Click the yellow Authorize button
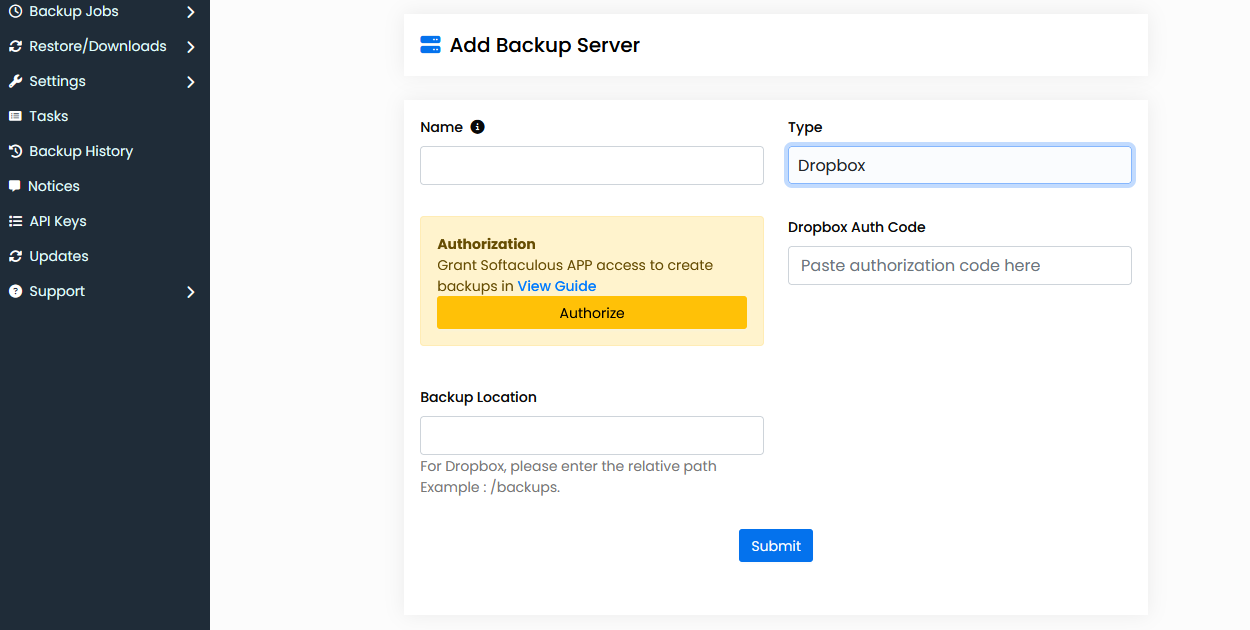The width and height of the screenshot is (1250, 630). click(x=592, y=313)
